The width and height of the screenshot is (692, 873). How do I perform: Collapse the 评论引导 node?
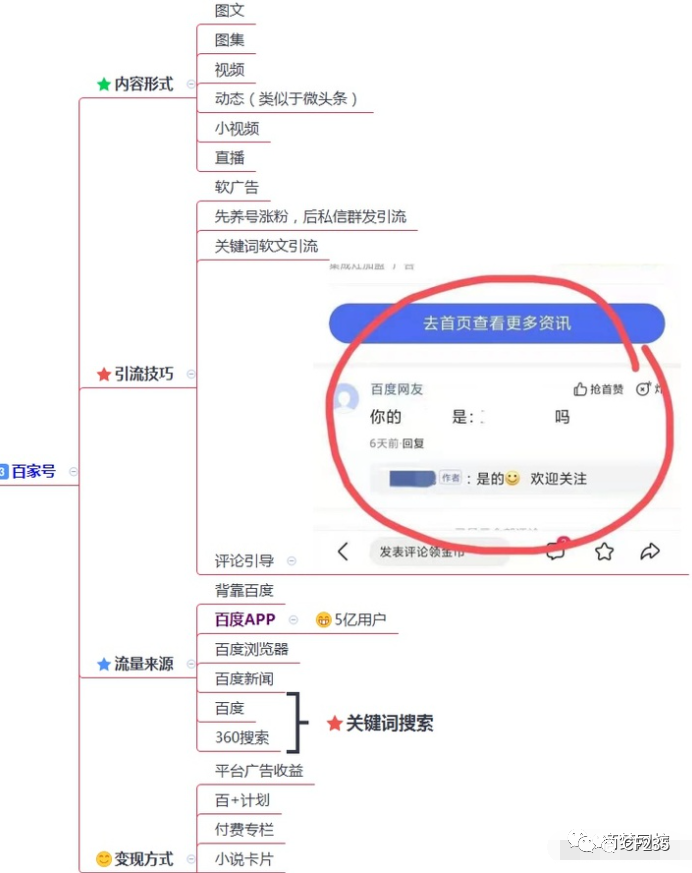tap(291, 561)
